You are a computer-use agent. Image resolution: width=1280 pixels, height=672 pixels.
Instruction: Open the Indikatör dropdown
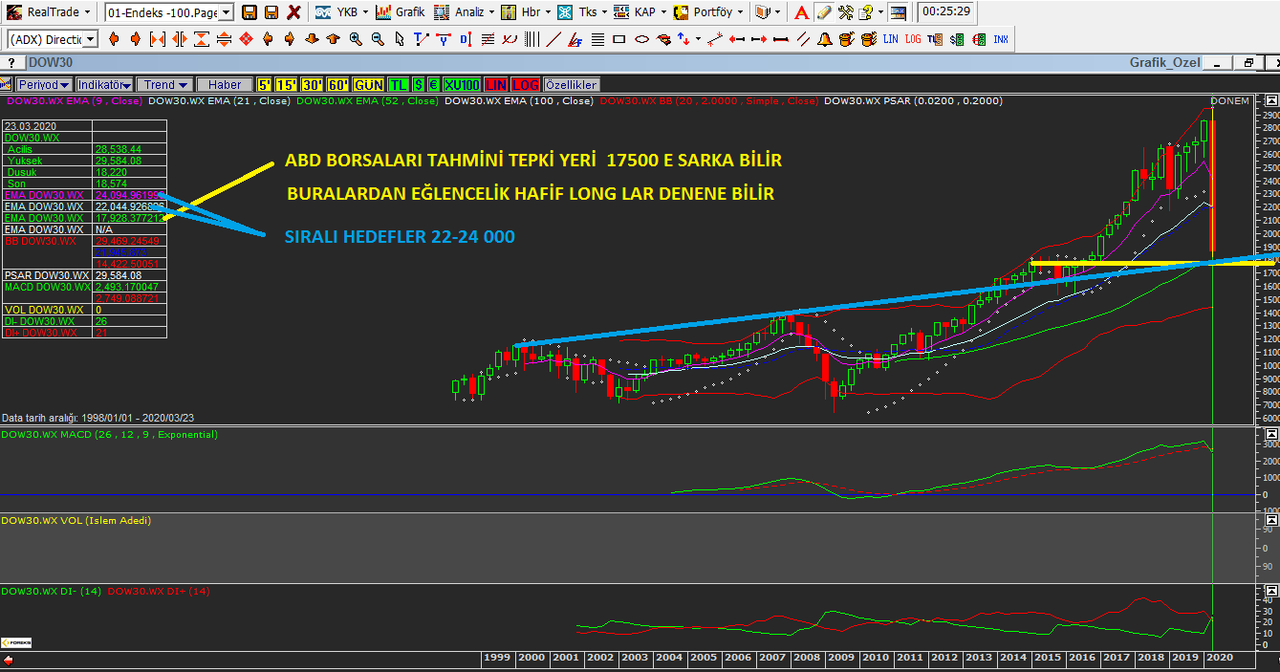(x=104, y=85)
